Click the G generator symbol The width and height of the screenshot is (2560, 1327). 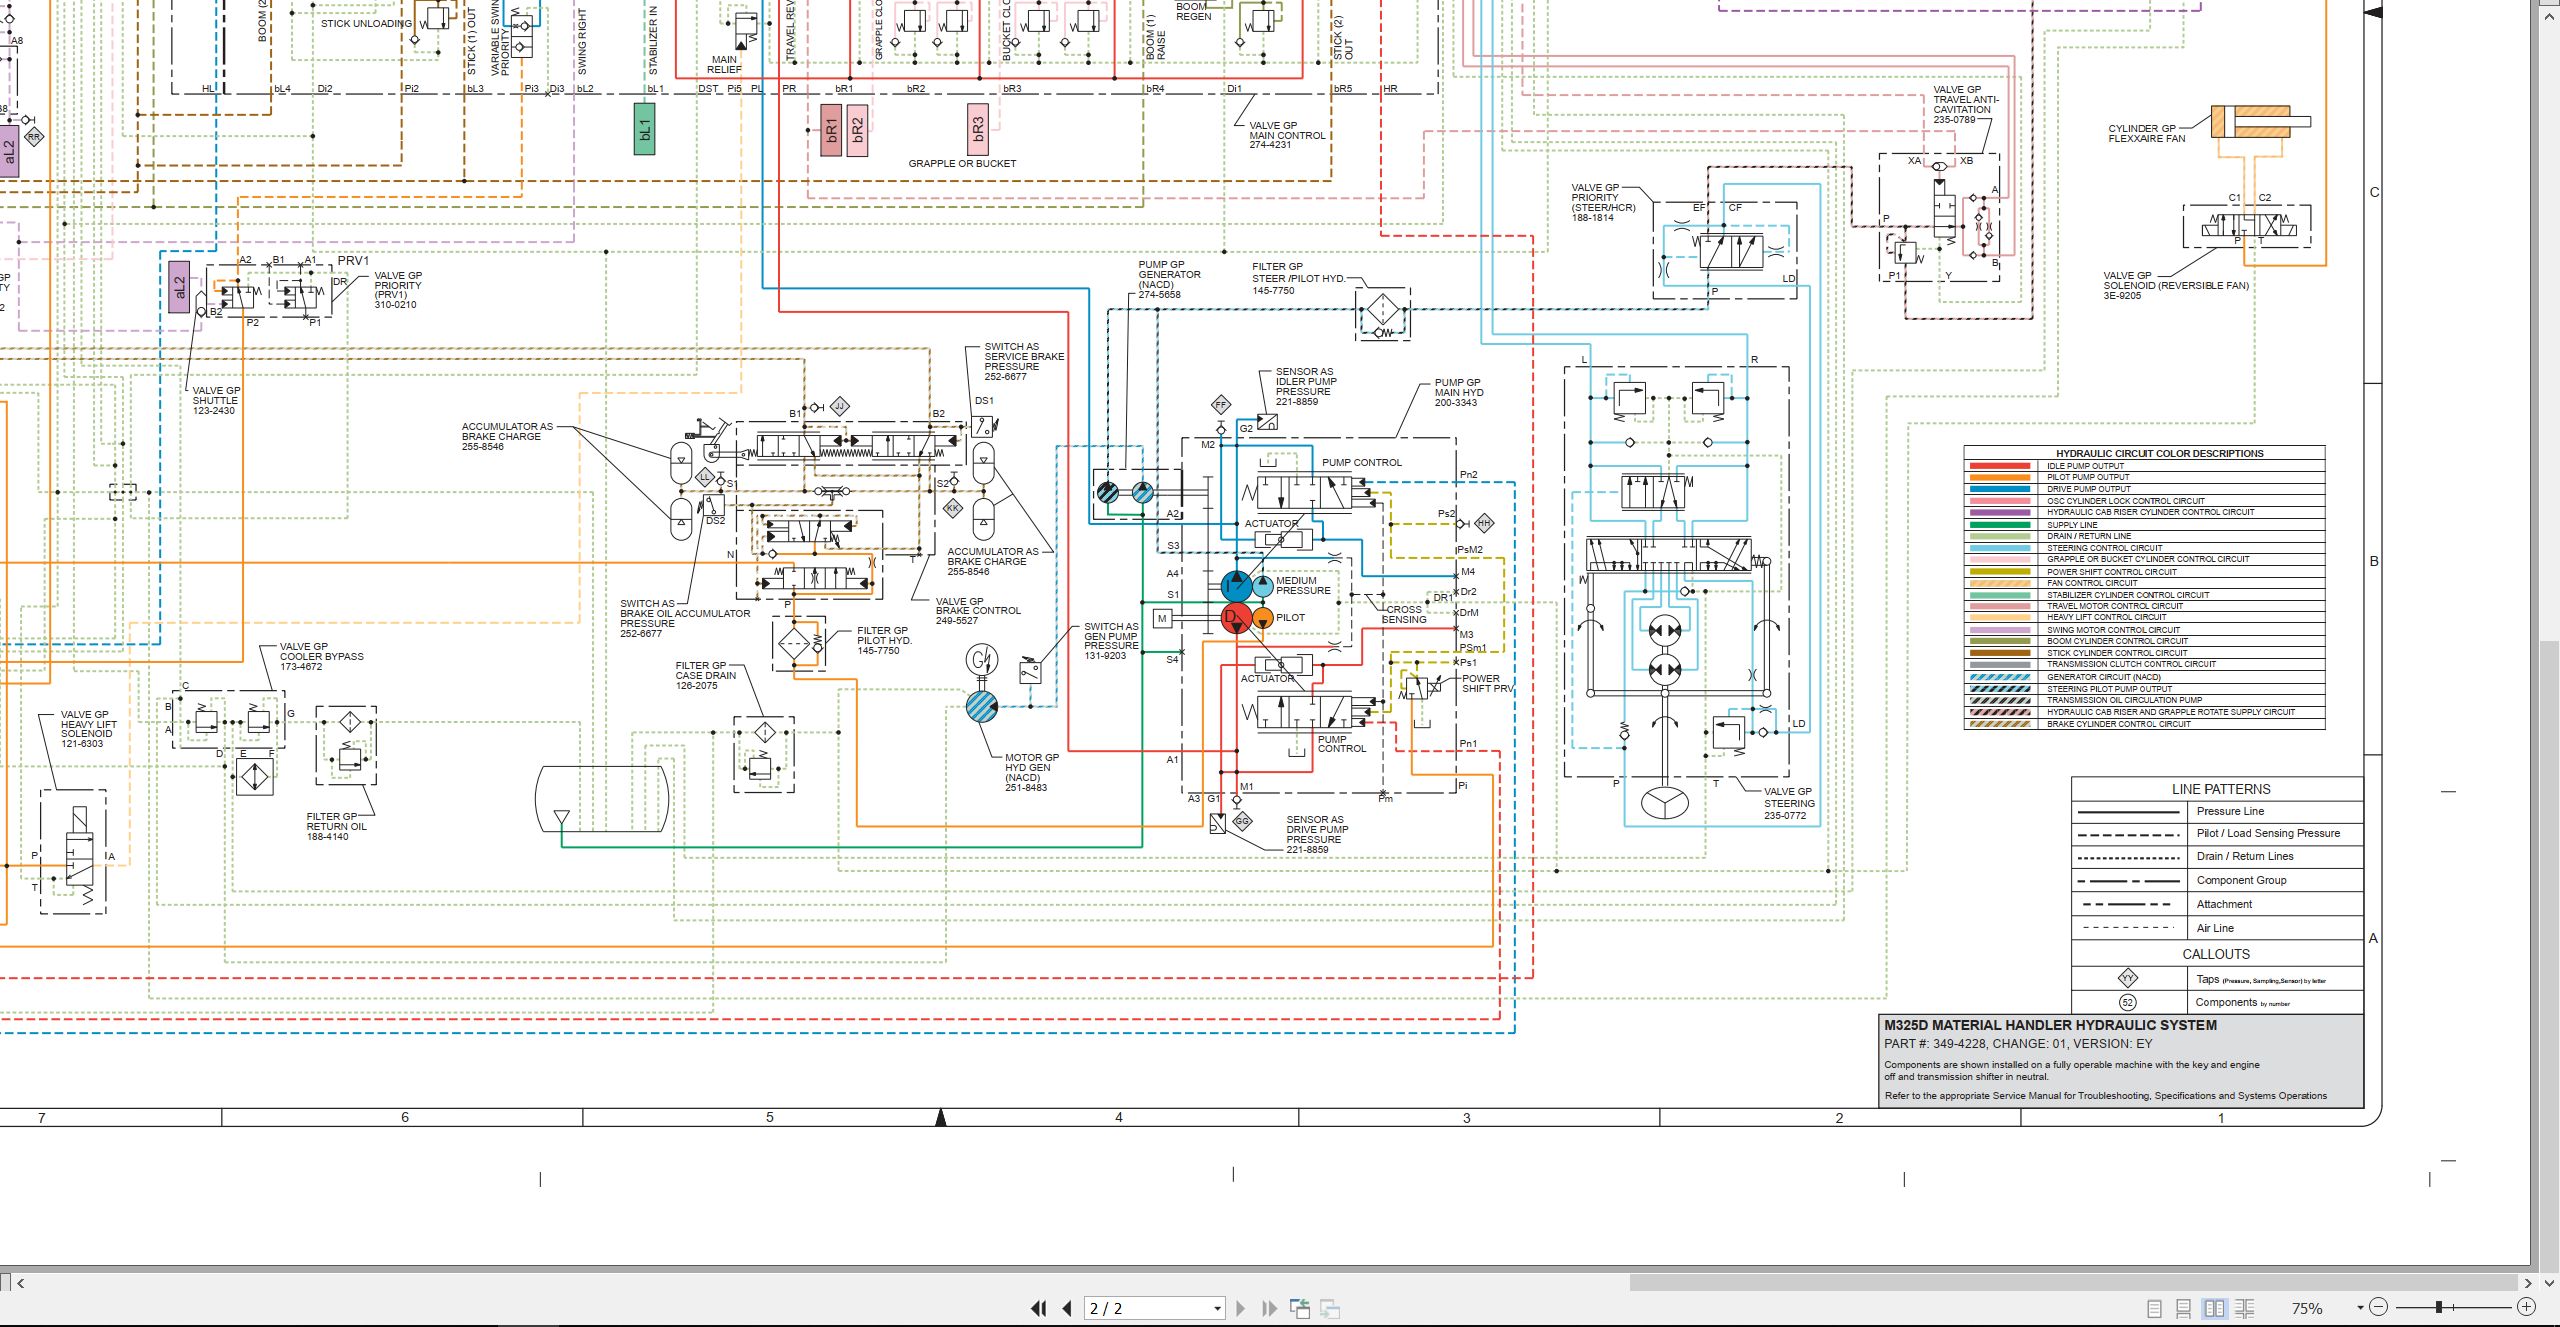point(981,660)
